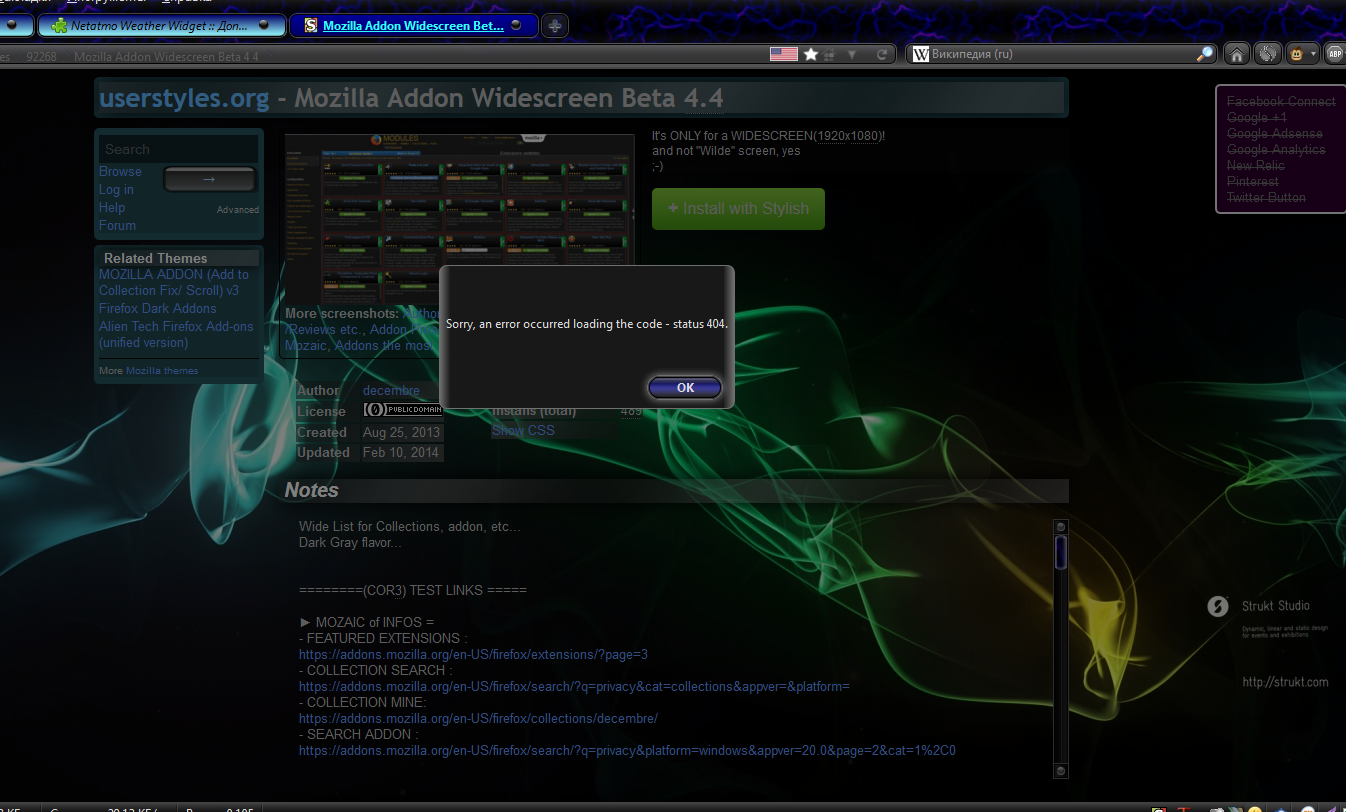This screenshot has height=812, width=1346.
Task: Click the Mozilla themes link
Action: (162, 370)
